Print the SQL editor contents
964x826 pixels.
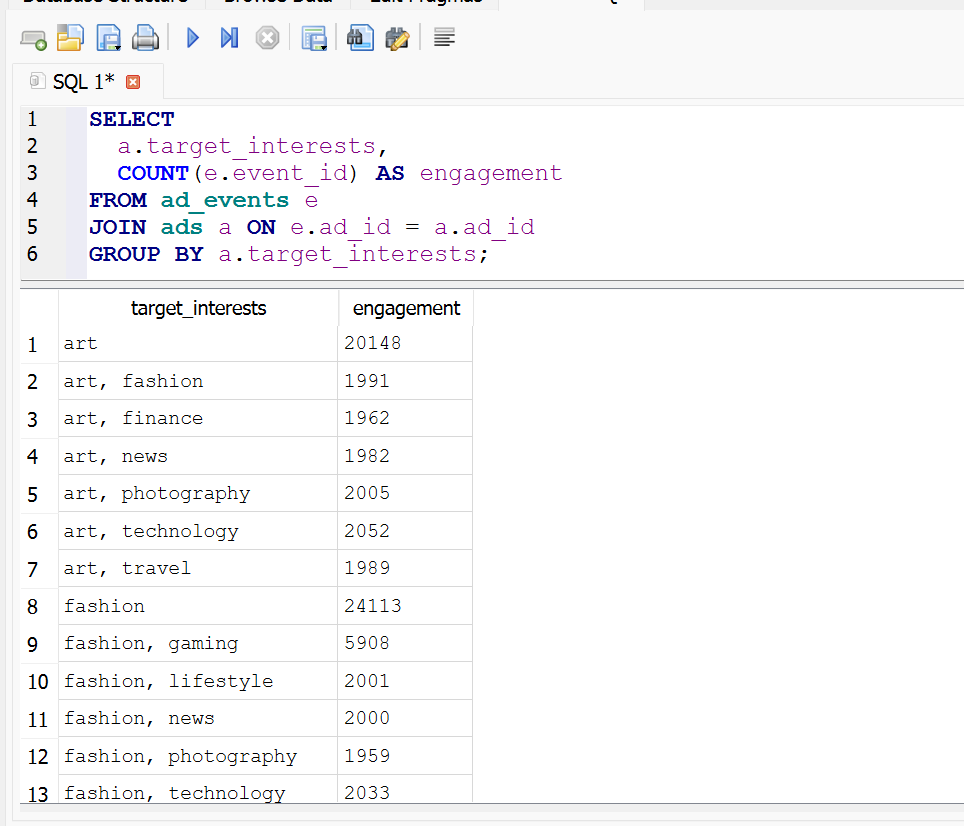pos(146,39)
